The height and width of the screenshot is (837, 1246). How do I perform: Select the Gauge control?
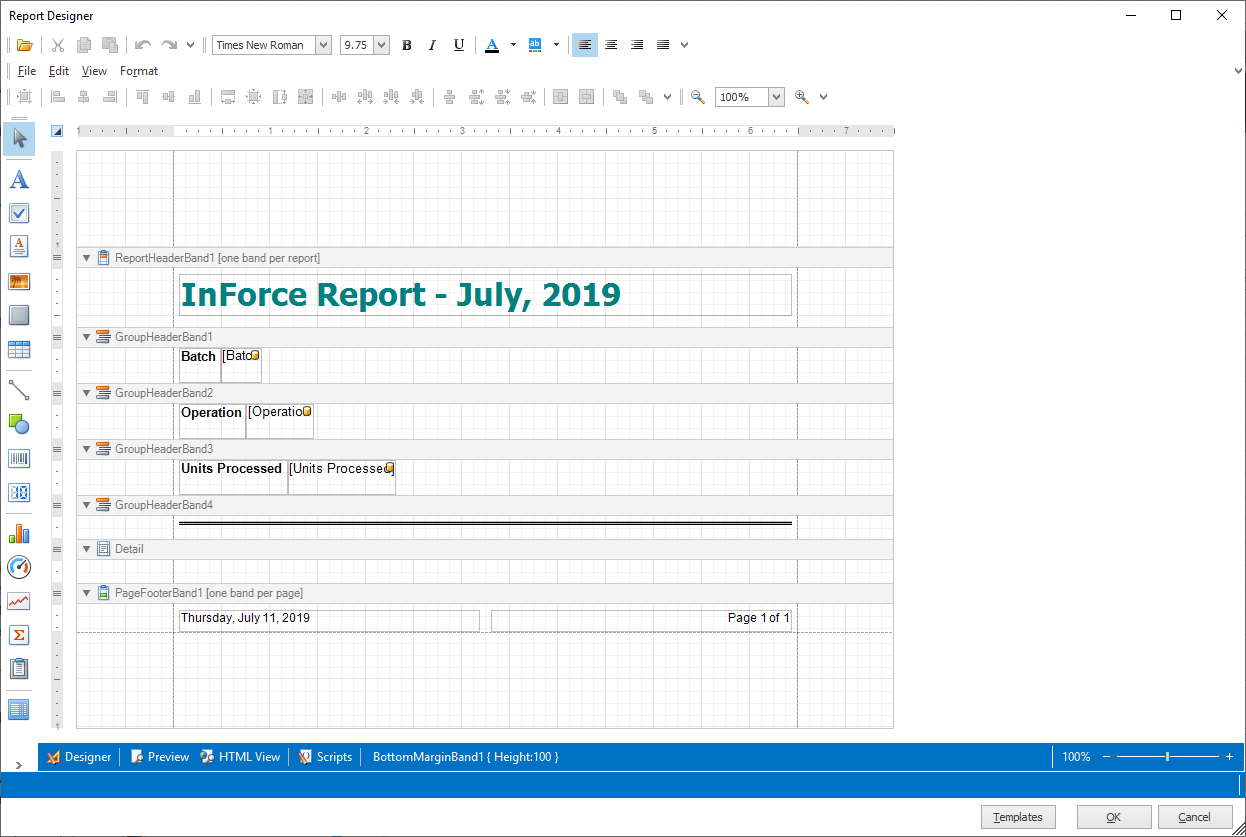19,567
